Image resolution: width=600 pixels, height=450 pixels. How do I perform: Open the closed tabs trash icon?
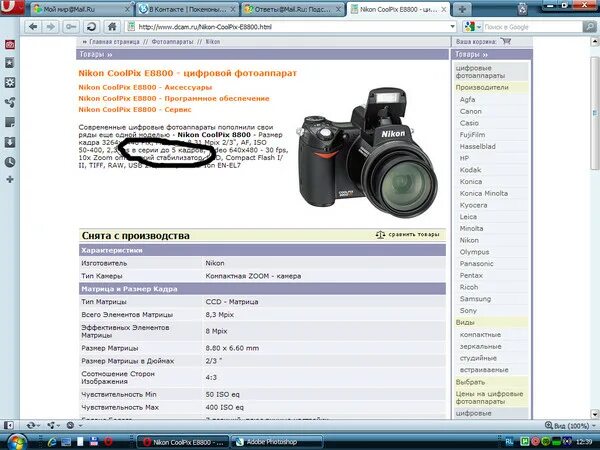click(523, 9)
